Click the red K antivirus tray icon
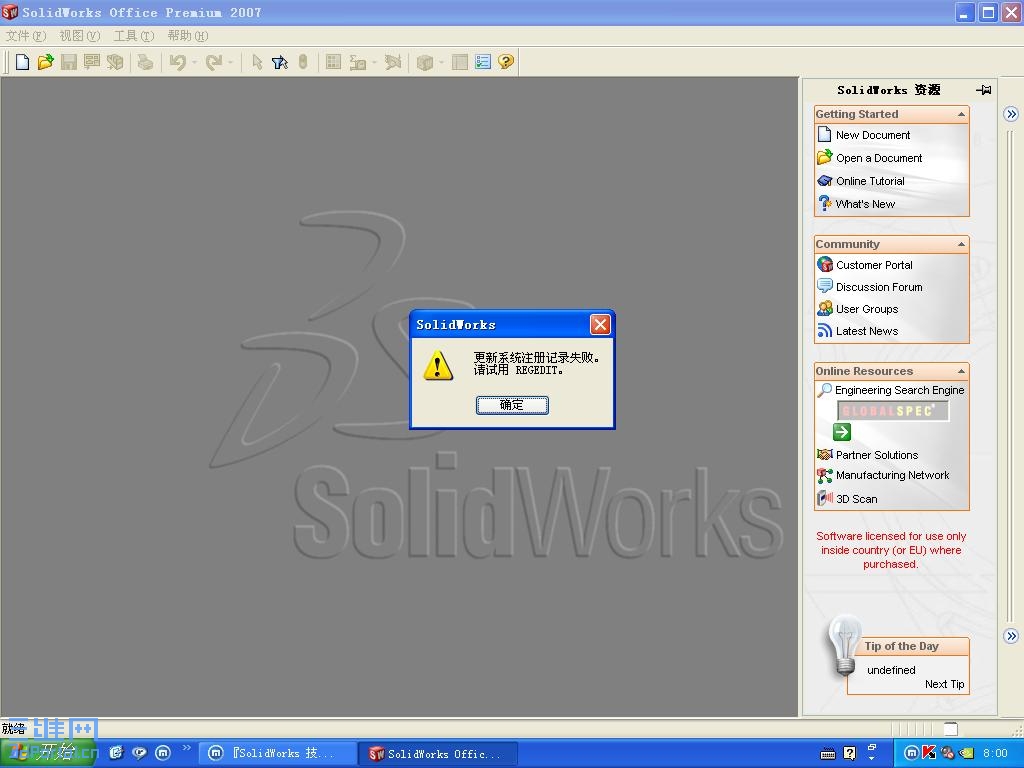This screenshot has width=1024, height=768. (x=929, y=754)
